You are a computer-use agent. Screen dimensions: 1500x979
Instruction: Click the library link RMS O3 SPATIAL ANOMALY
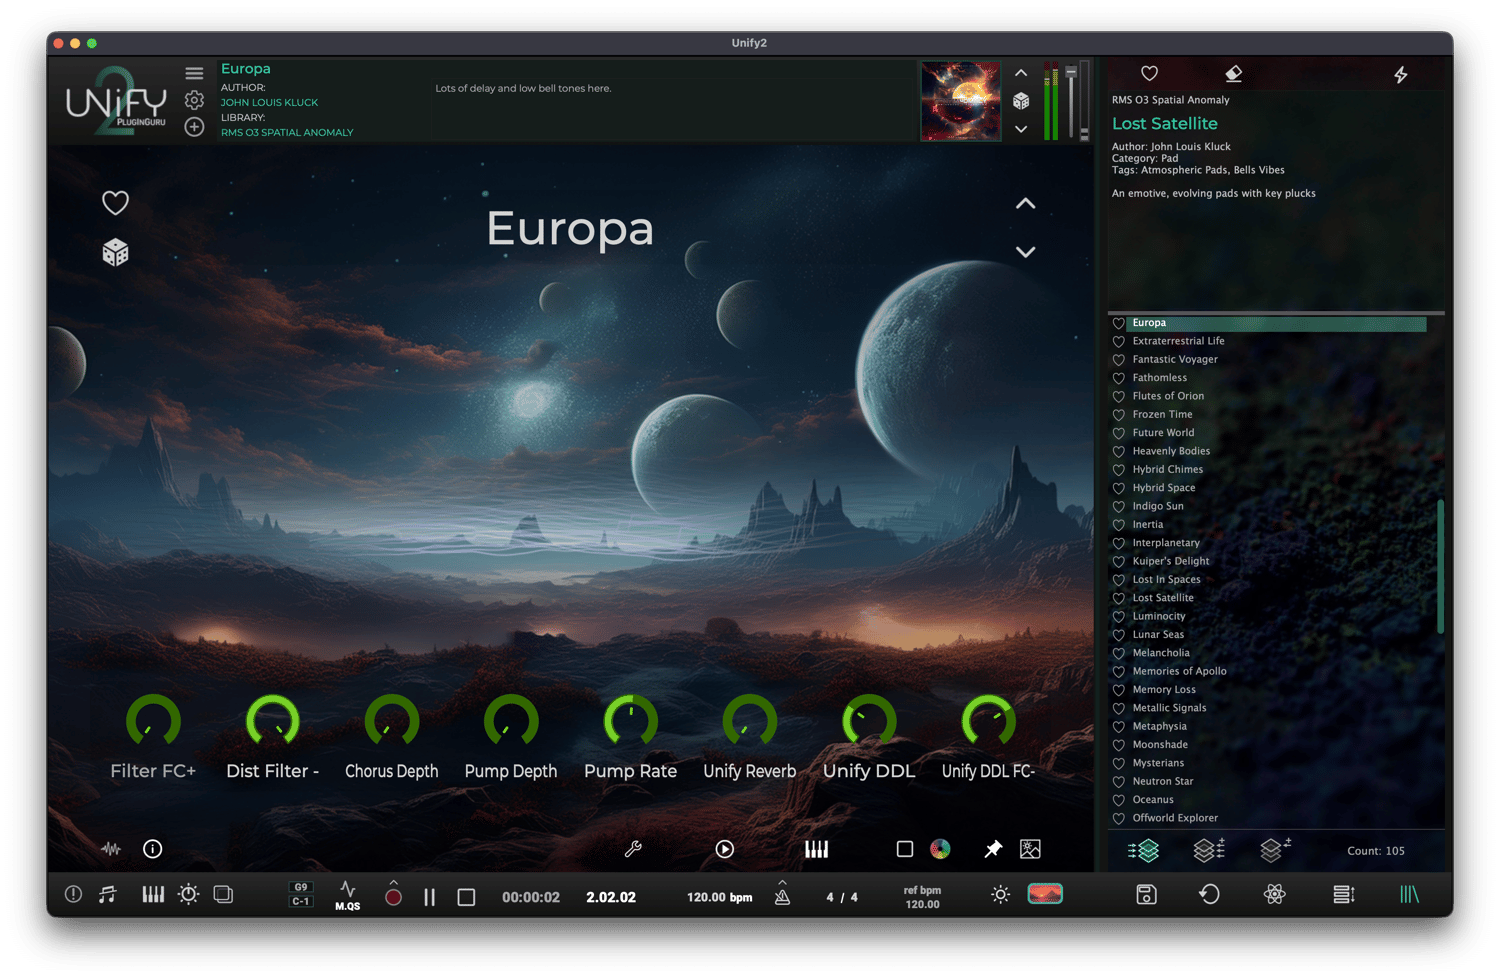coord(287,132)
